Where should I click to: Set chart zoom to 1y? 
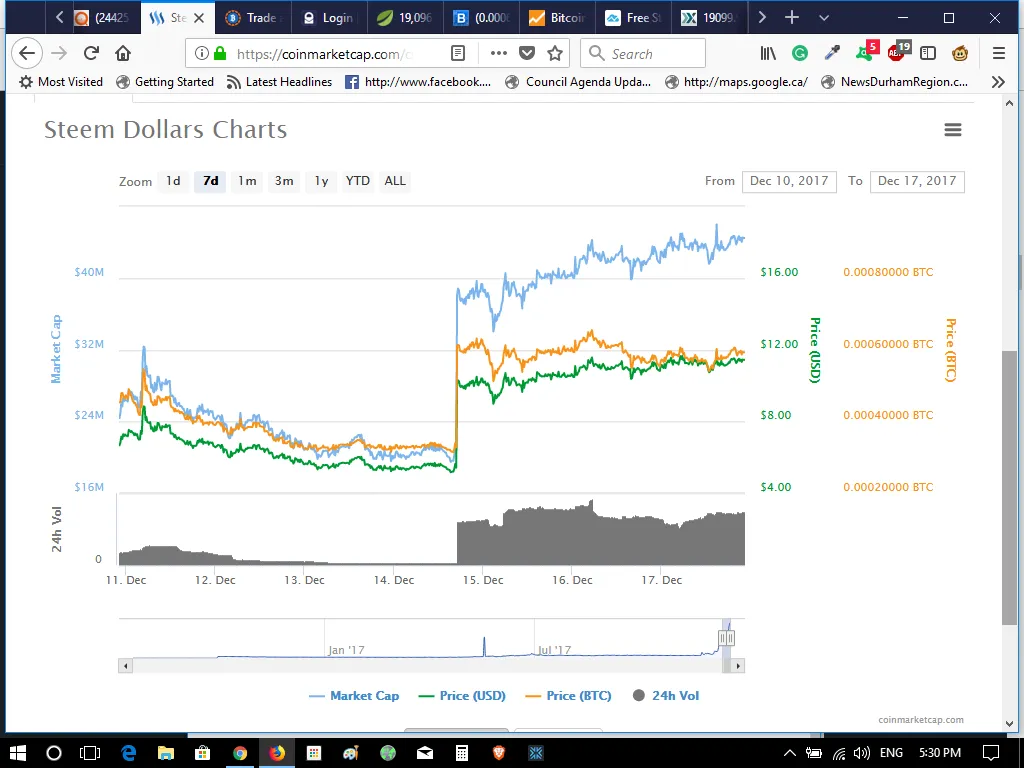321,181
